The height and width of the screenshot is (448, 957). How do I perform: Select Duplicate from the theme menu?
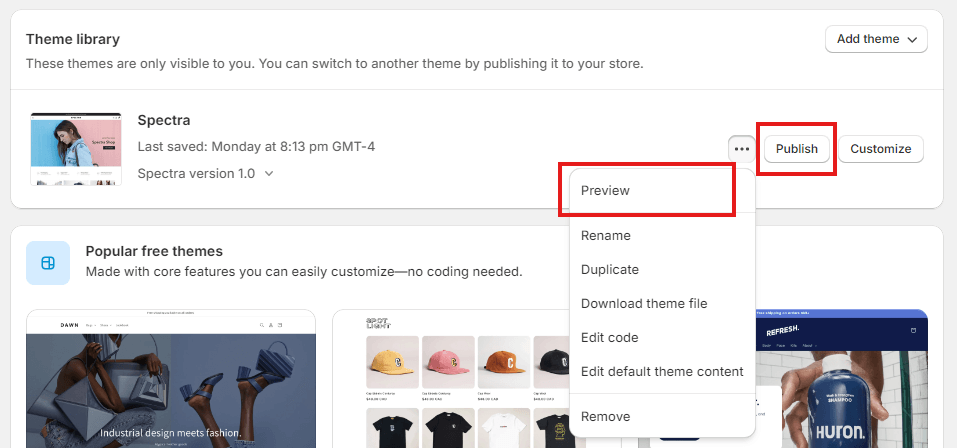click(x=609, y=270)
